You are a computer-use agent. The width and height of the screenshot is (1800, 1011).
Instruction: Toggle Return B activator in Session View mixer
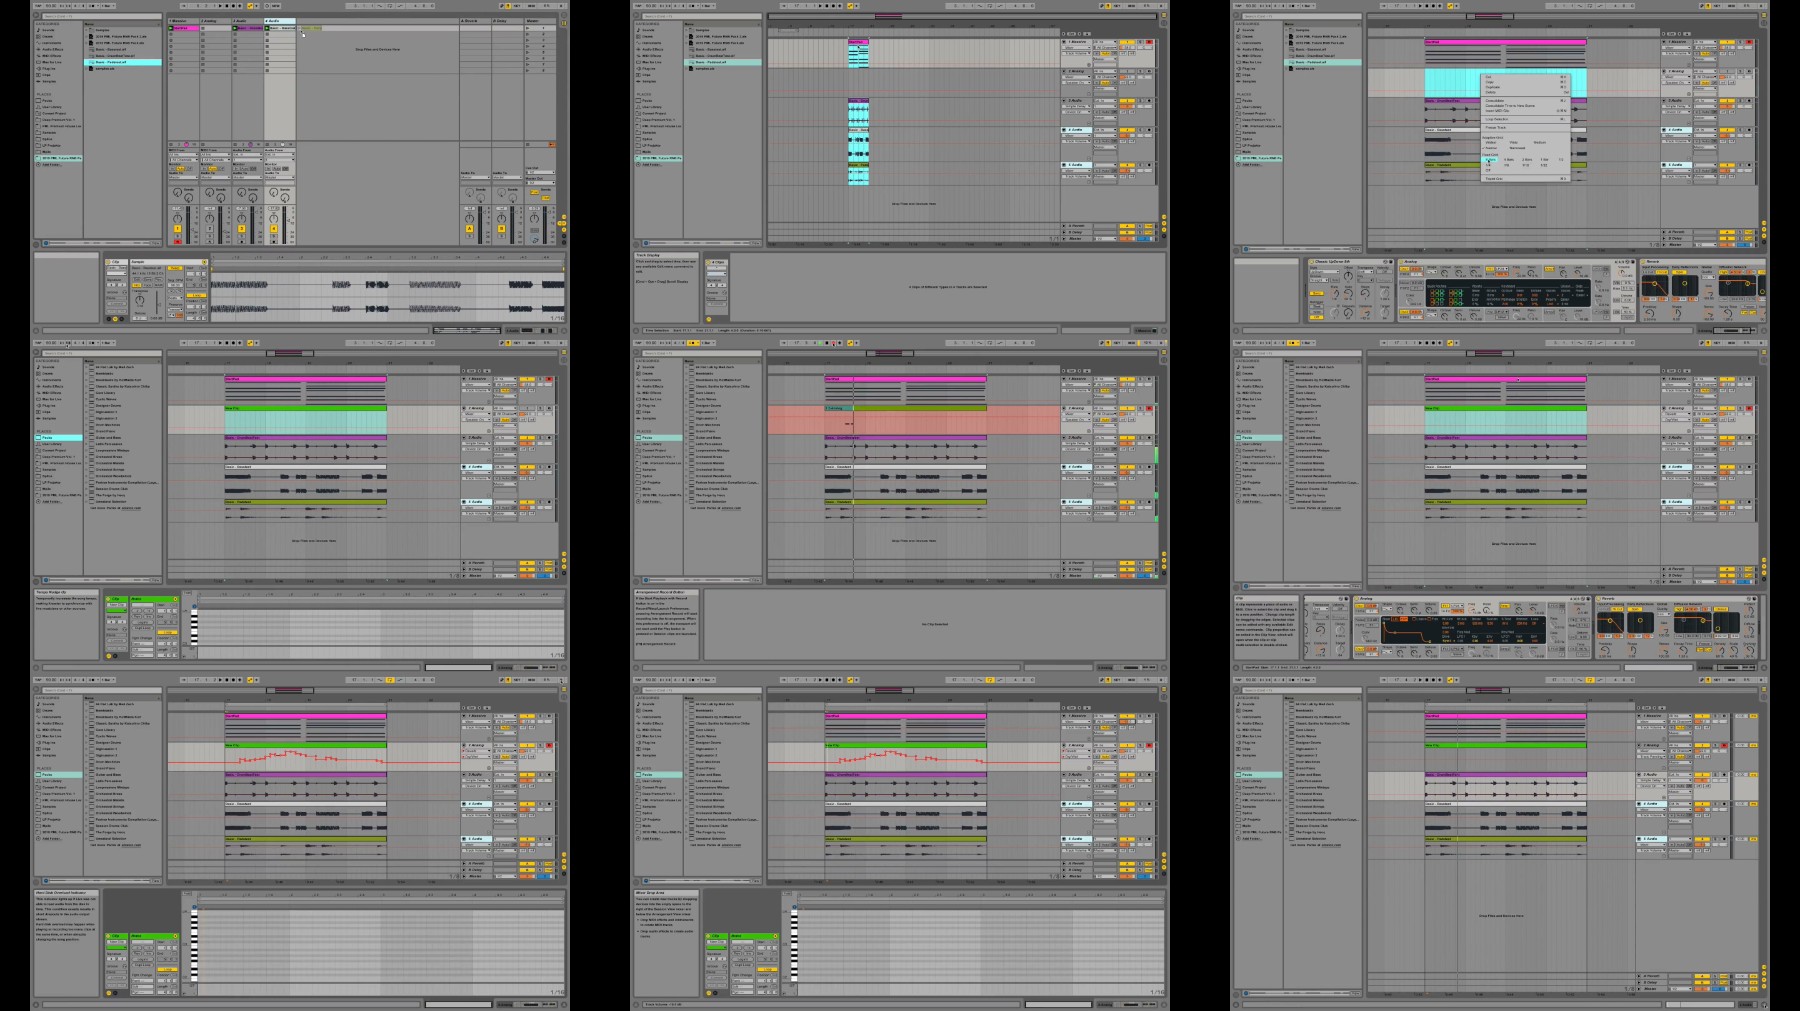pyautogui.click(x=501, y=228)
